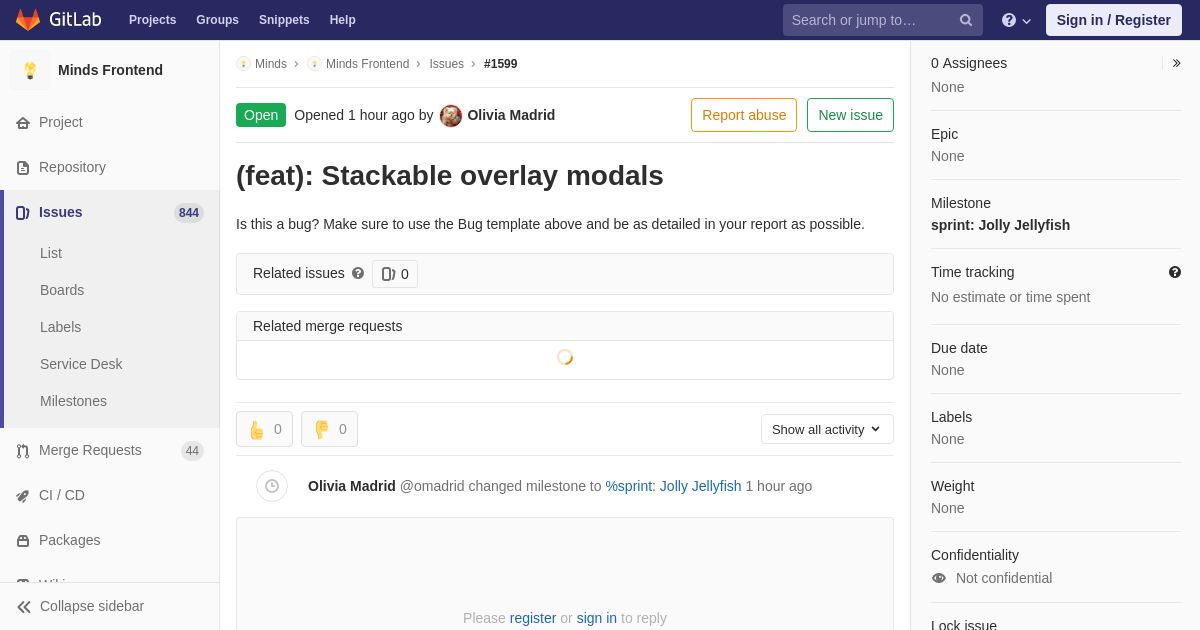Click the Report abuse button
This screenshot has width=1200, height=630.
point(744,115)
